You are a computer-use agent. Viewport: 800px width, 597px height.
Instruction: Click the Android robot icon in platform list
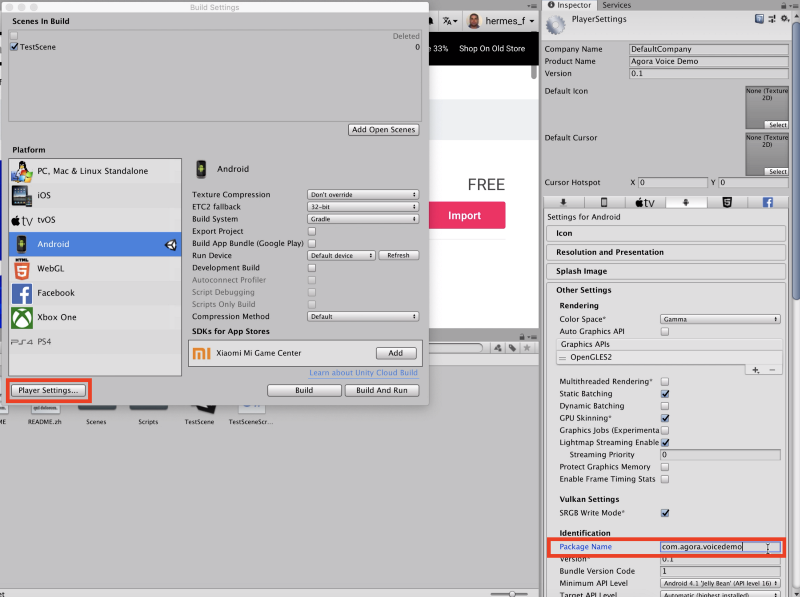(21, 244)
